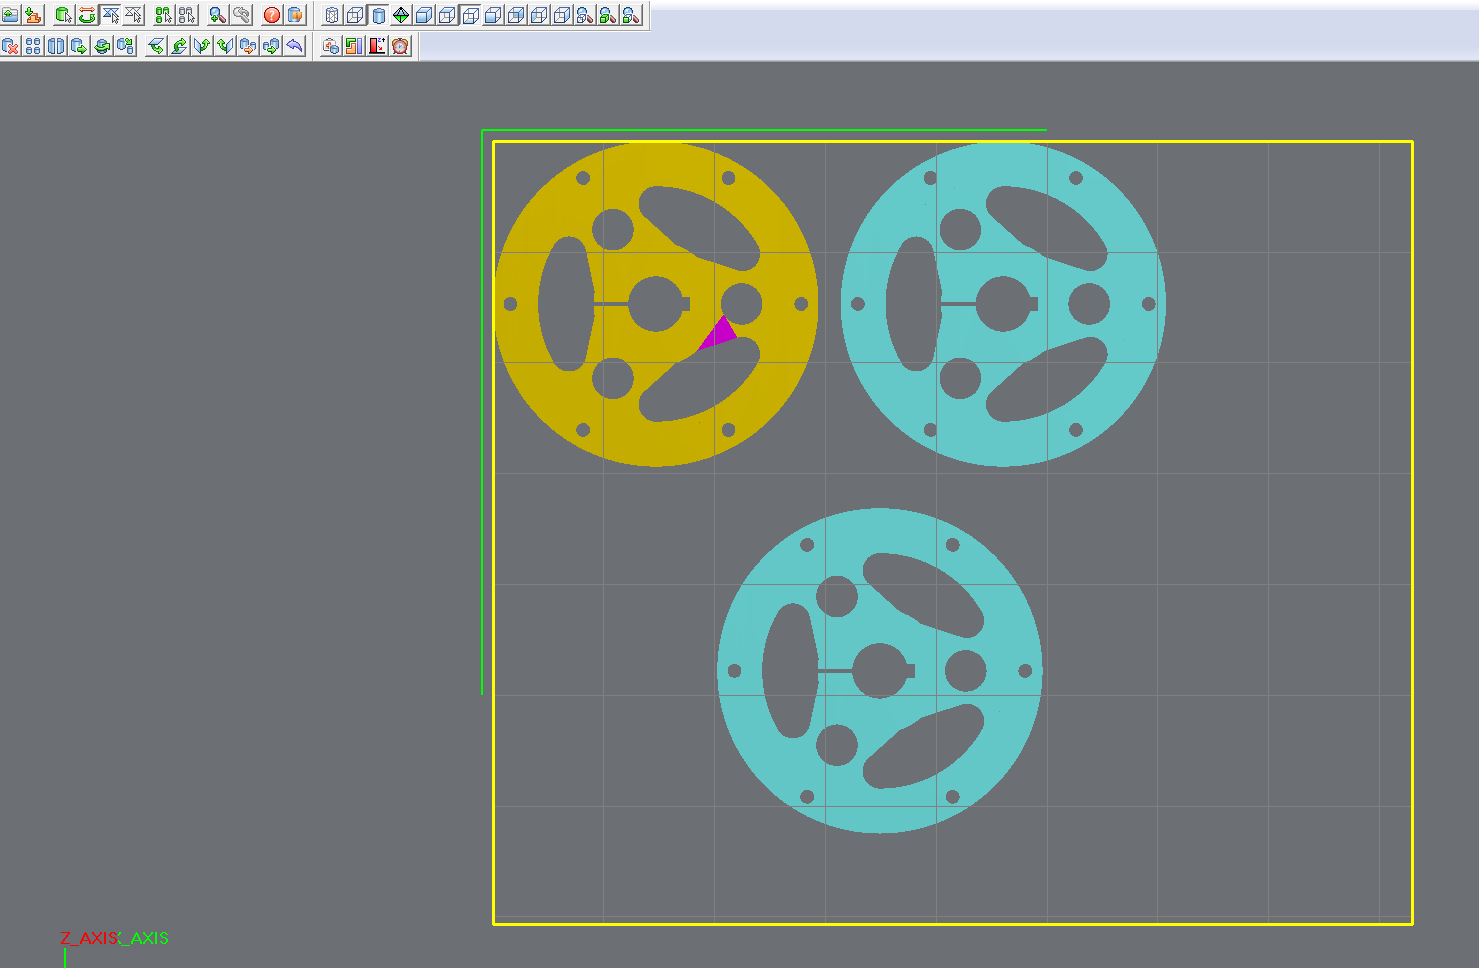Viewport: 1479px width, 968px height.
Task: Click the alarm clock icon
Action: tap(401, 46)
